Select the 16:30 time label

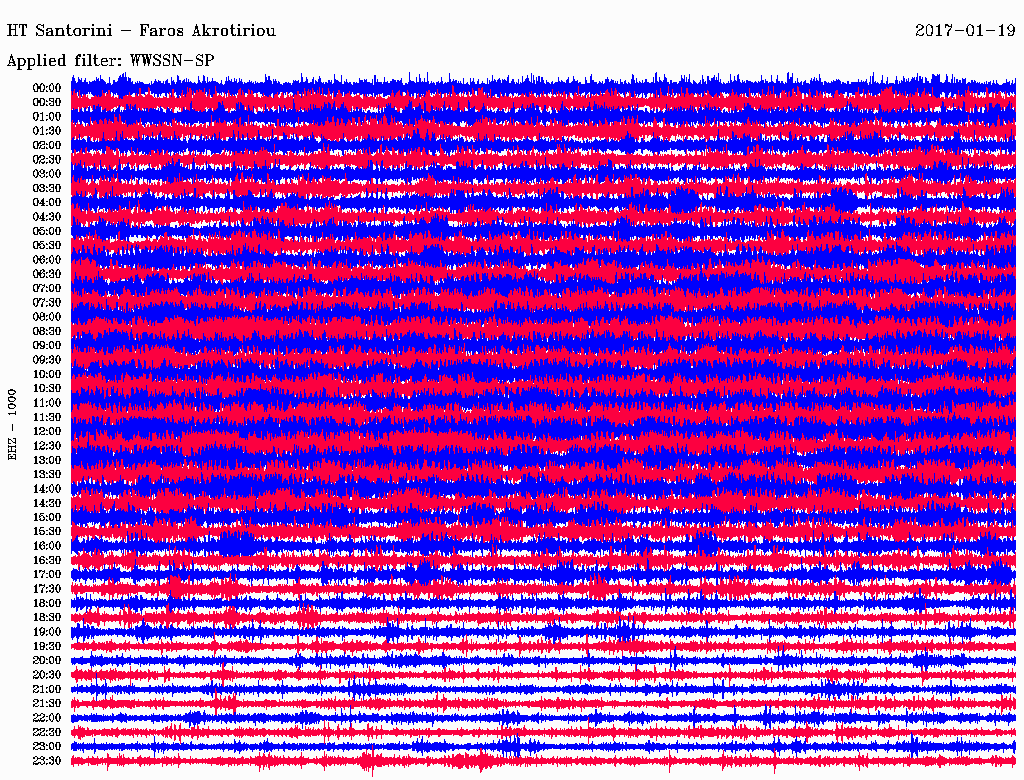coord(47,561)
